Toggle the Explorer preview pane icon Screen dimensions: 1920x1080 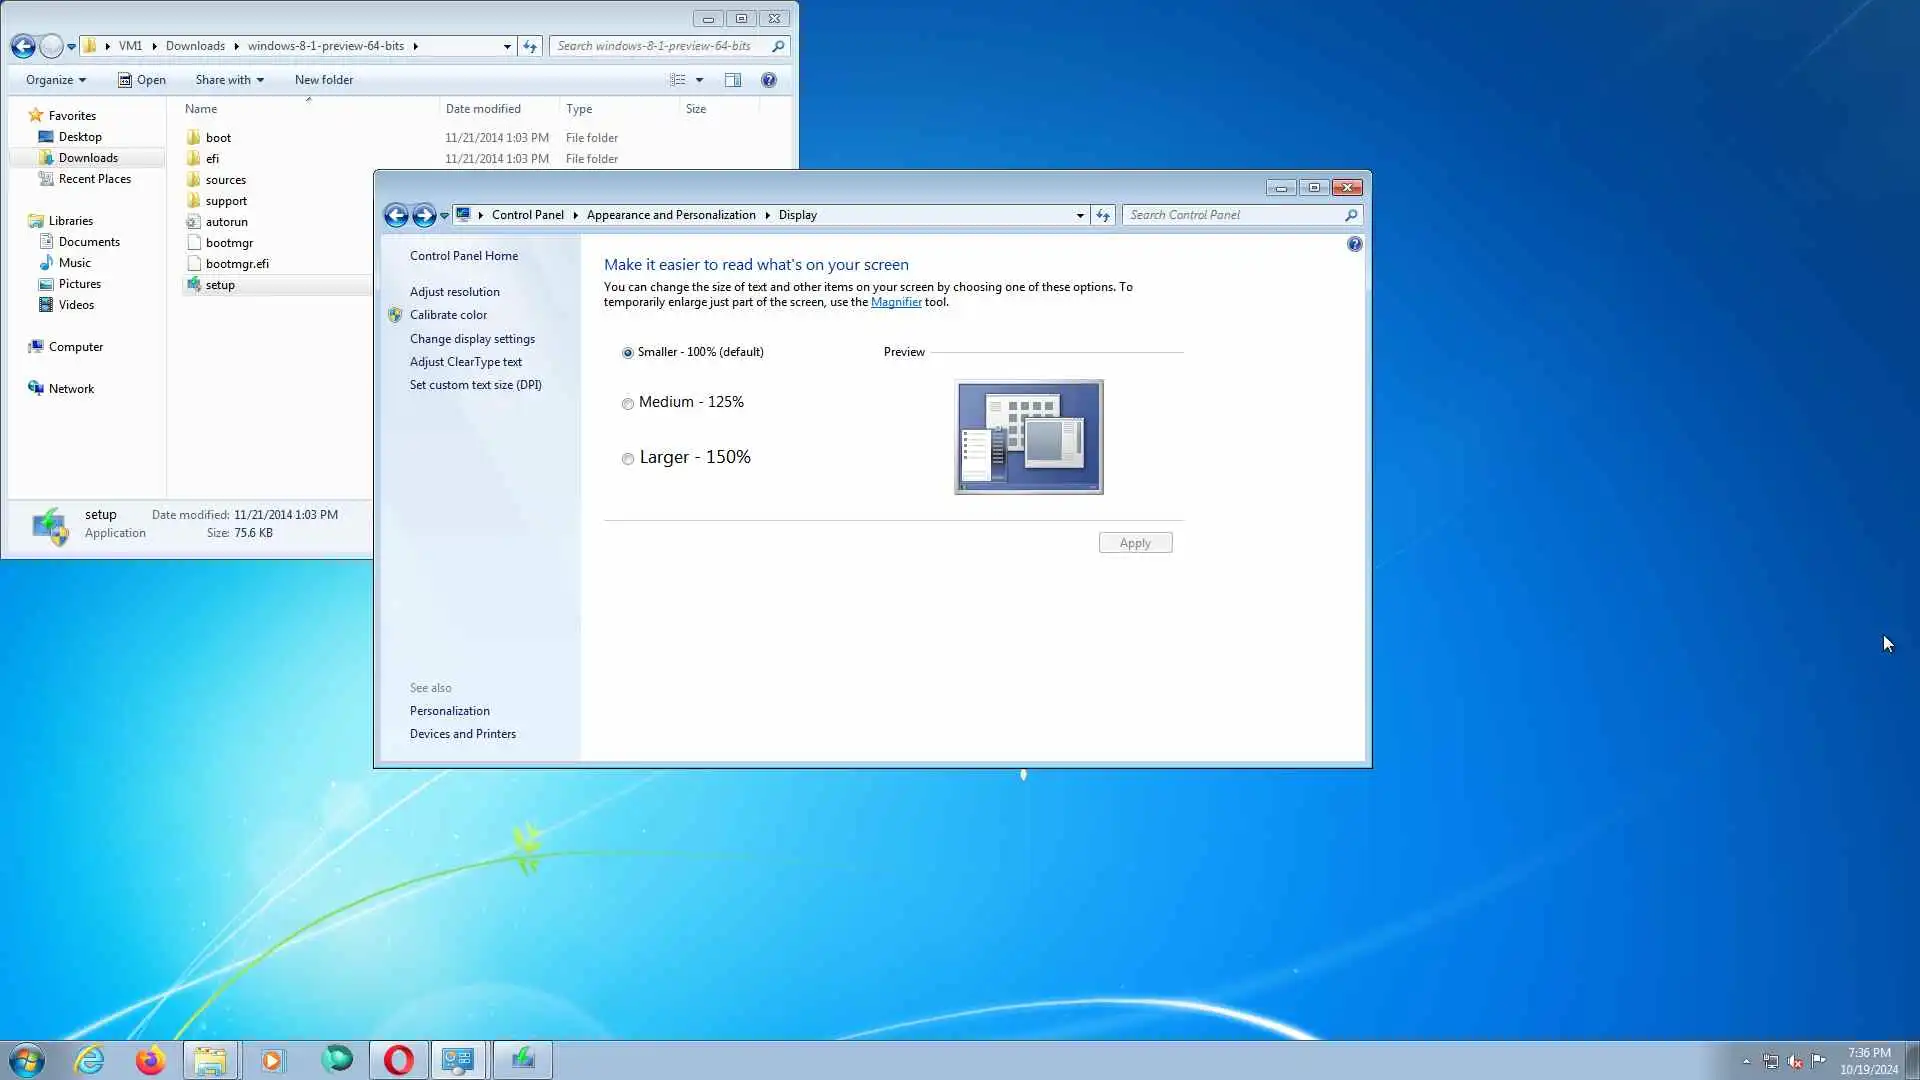click(732, 80)
